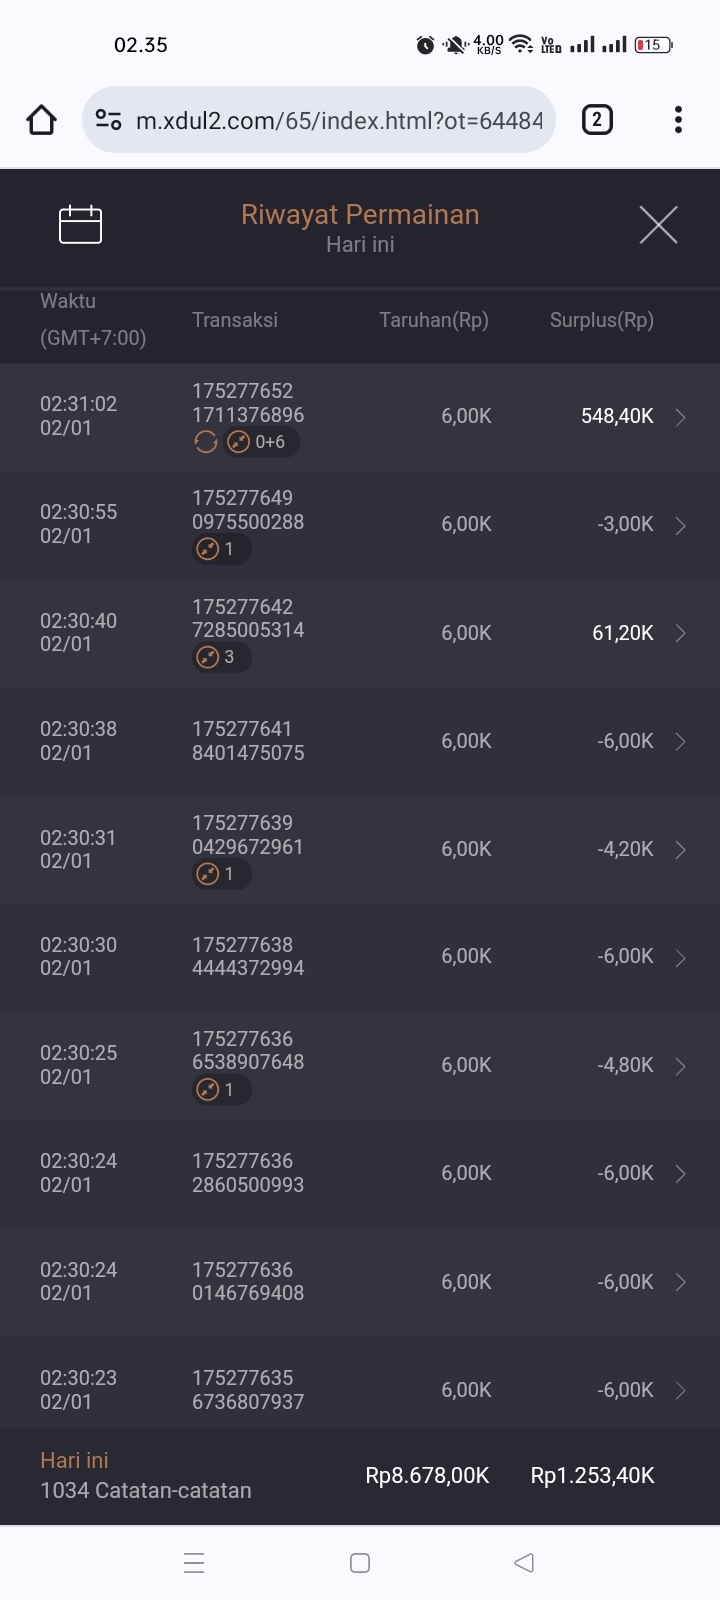Open the browser three-dot menu
Screen dimensions: 720x1600
678,120
